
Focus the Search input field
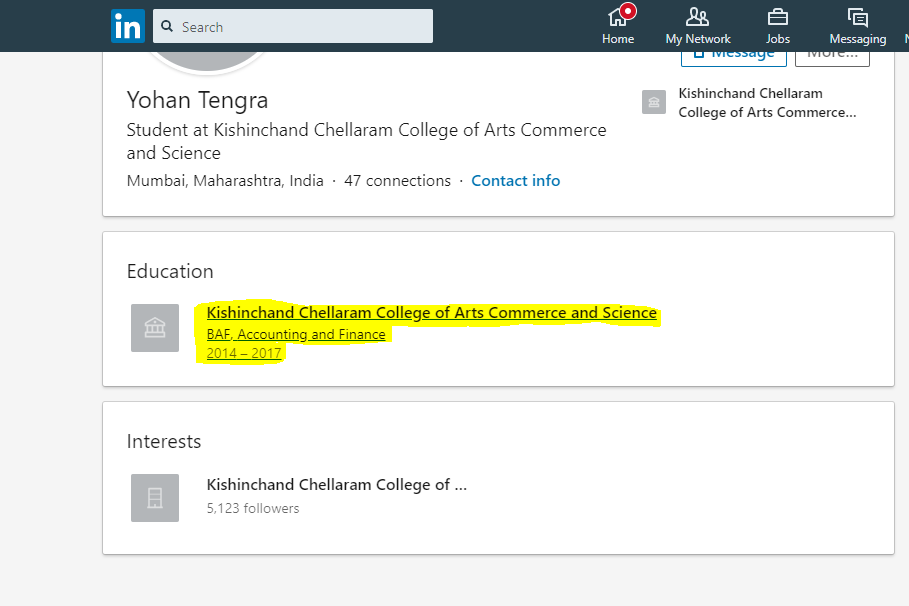pos(300,27)
